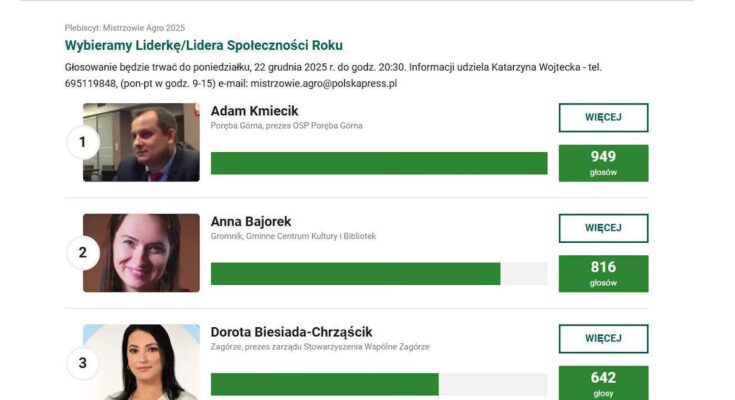Click the rank 1 circle badge
This screenshot has height=400, width=735.
[x=82, y=142]
